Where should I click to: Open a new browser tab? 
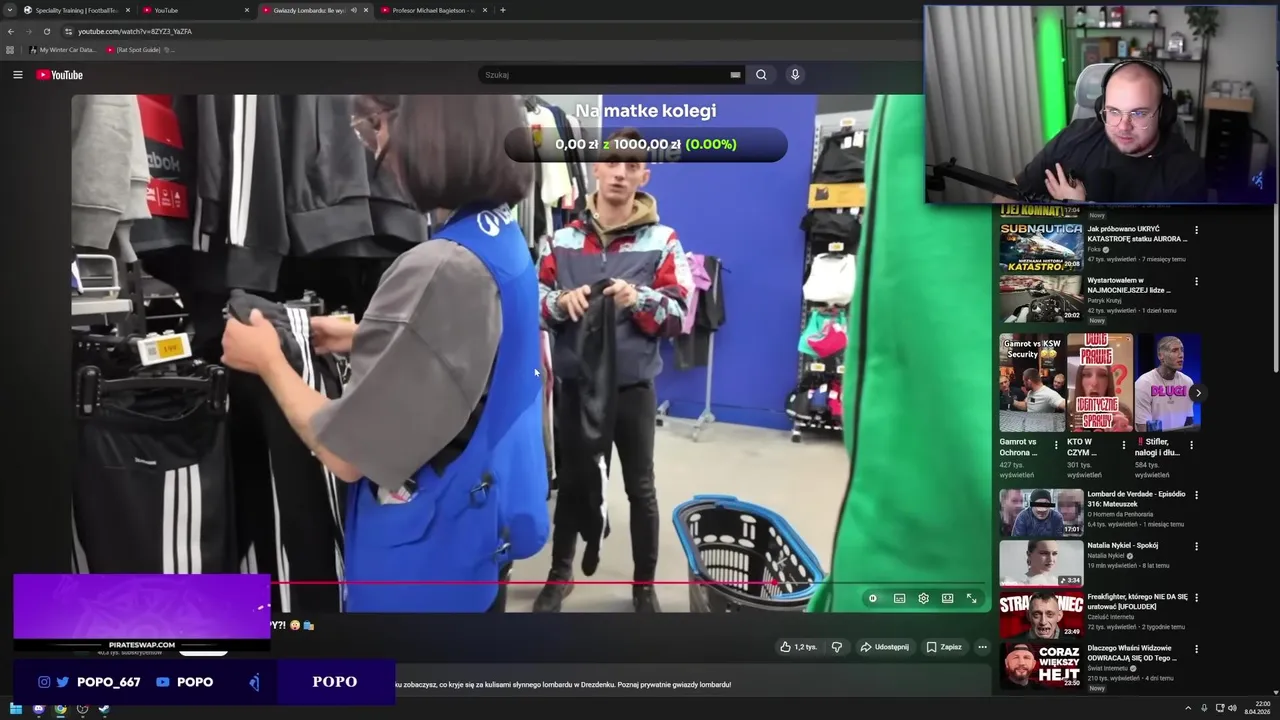point(503,10)
